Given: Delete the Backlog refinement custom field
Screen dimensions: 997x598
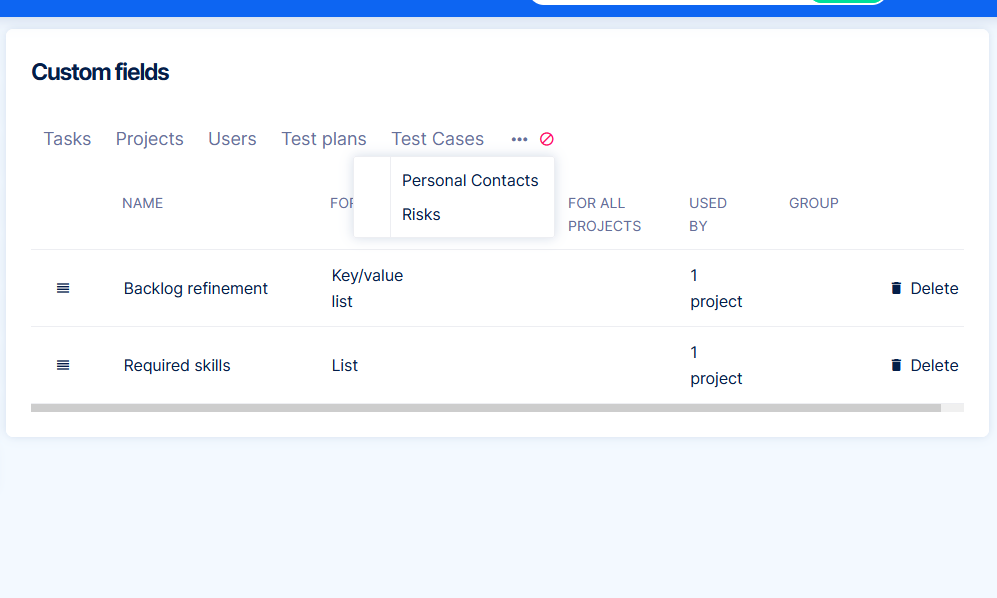Looking at the screenshot, I should coord(924,288).
